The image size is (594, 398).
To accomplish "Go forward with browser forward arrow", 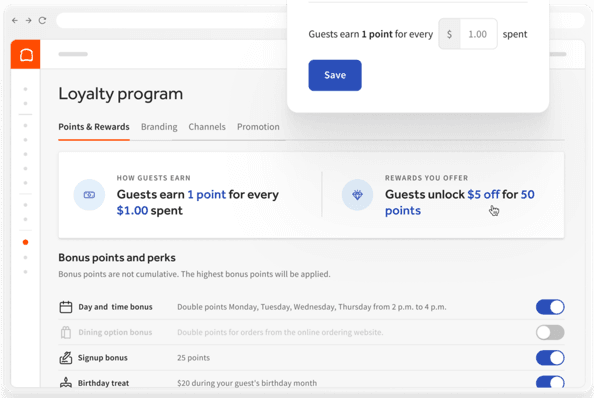I will tap(28, 20).
